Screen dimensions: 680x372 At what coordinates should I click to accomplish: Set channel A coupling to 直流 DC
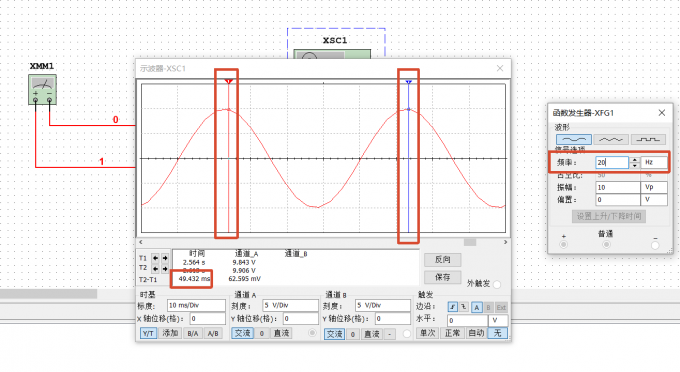click(281, 333)
